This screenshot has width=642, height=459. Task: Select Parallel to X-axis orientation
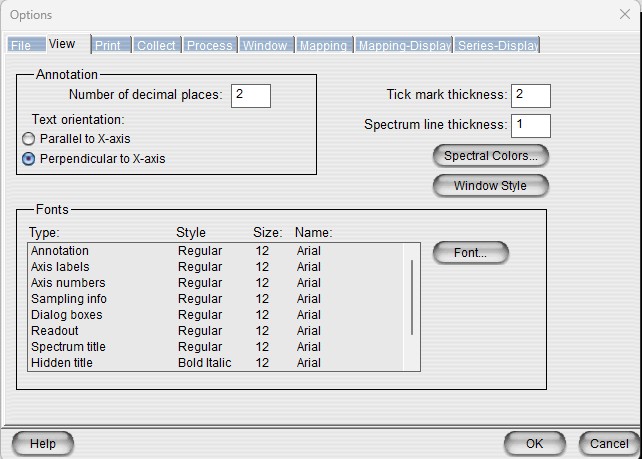[29, 139]
